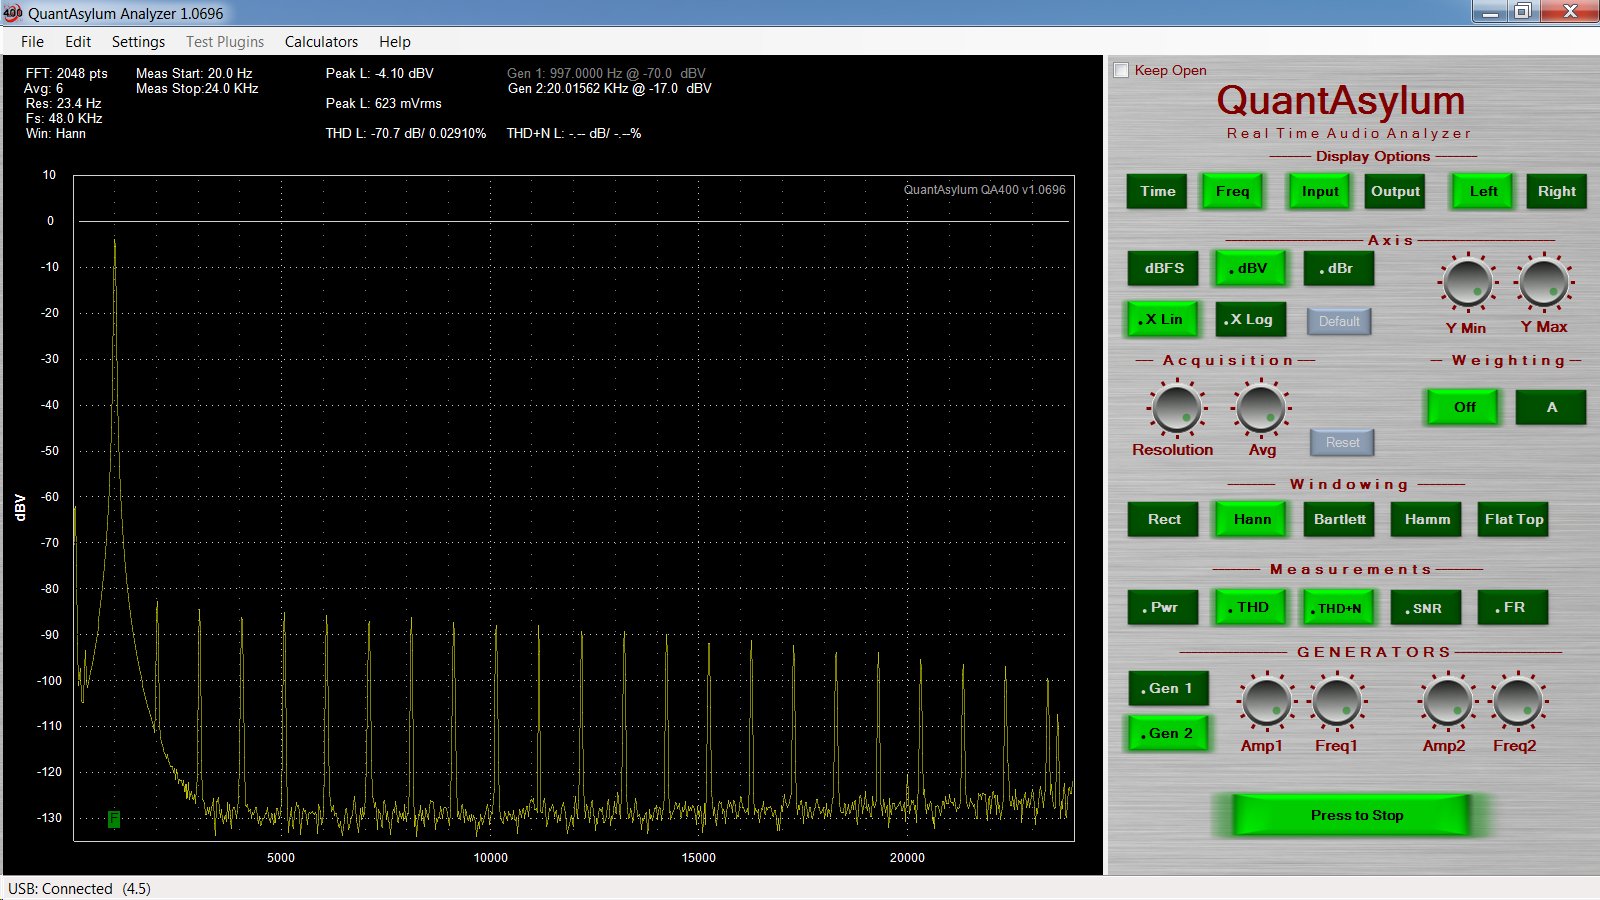Open the Edit menu
The width and height of the screenshot is (1600, 900).
[78, 41]
